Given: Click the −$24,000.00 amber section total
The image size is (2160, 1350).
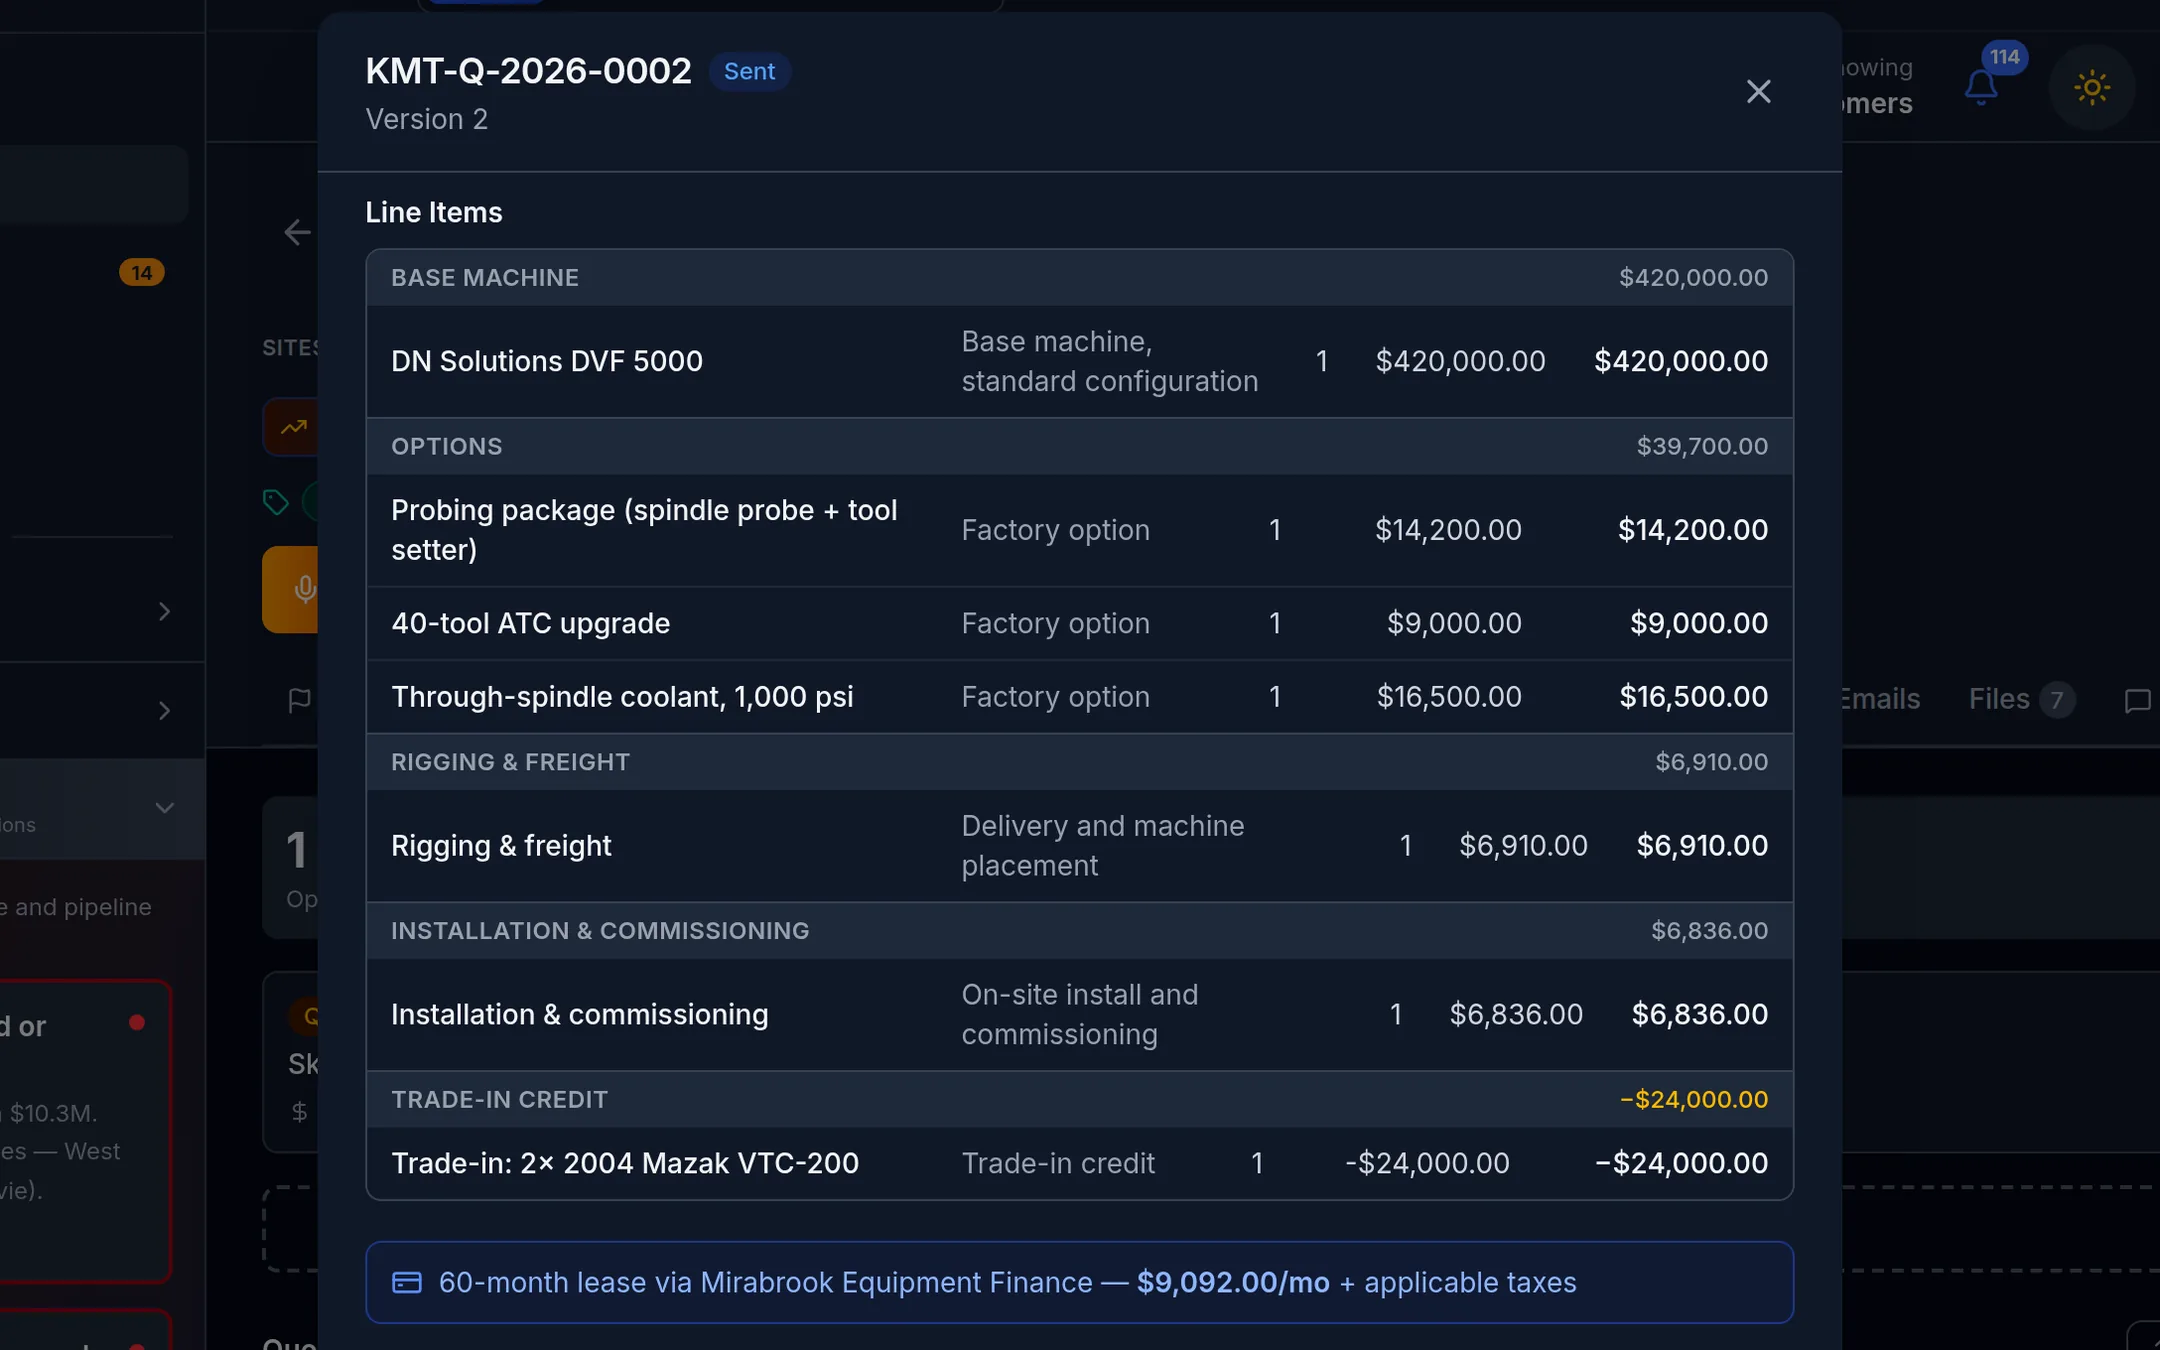Looking at the screenshot, I should [x=1694, y=1100].
